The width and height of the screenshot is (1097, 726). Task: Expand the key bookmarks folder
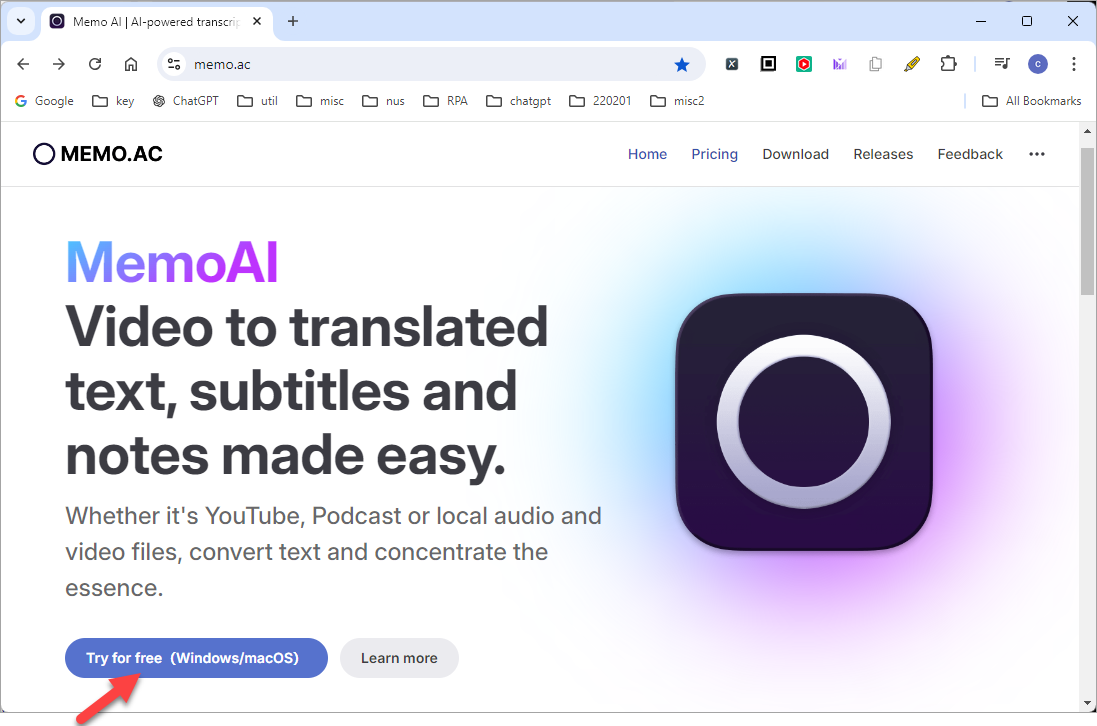click(113, 101)
